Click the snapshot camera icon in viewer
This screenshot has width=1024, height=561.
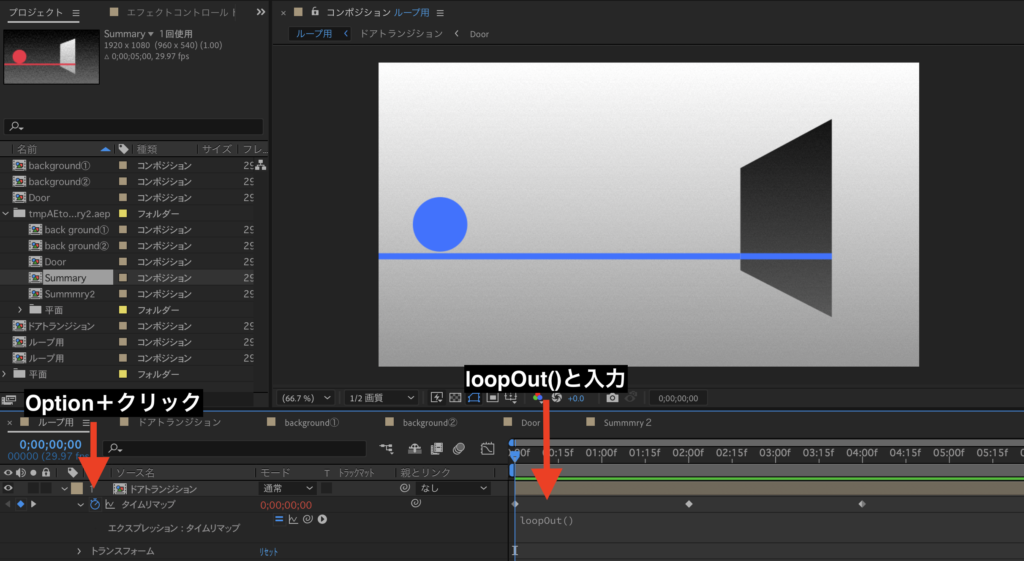pos(613,398)
